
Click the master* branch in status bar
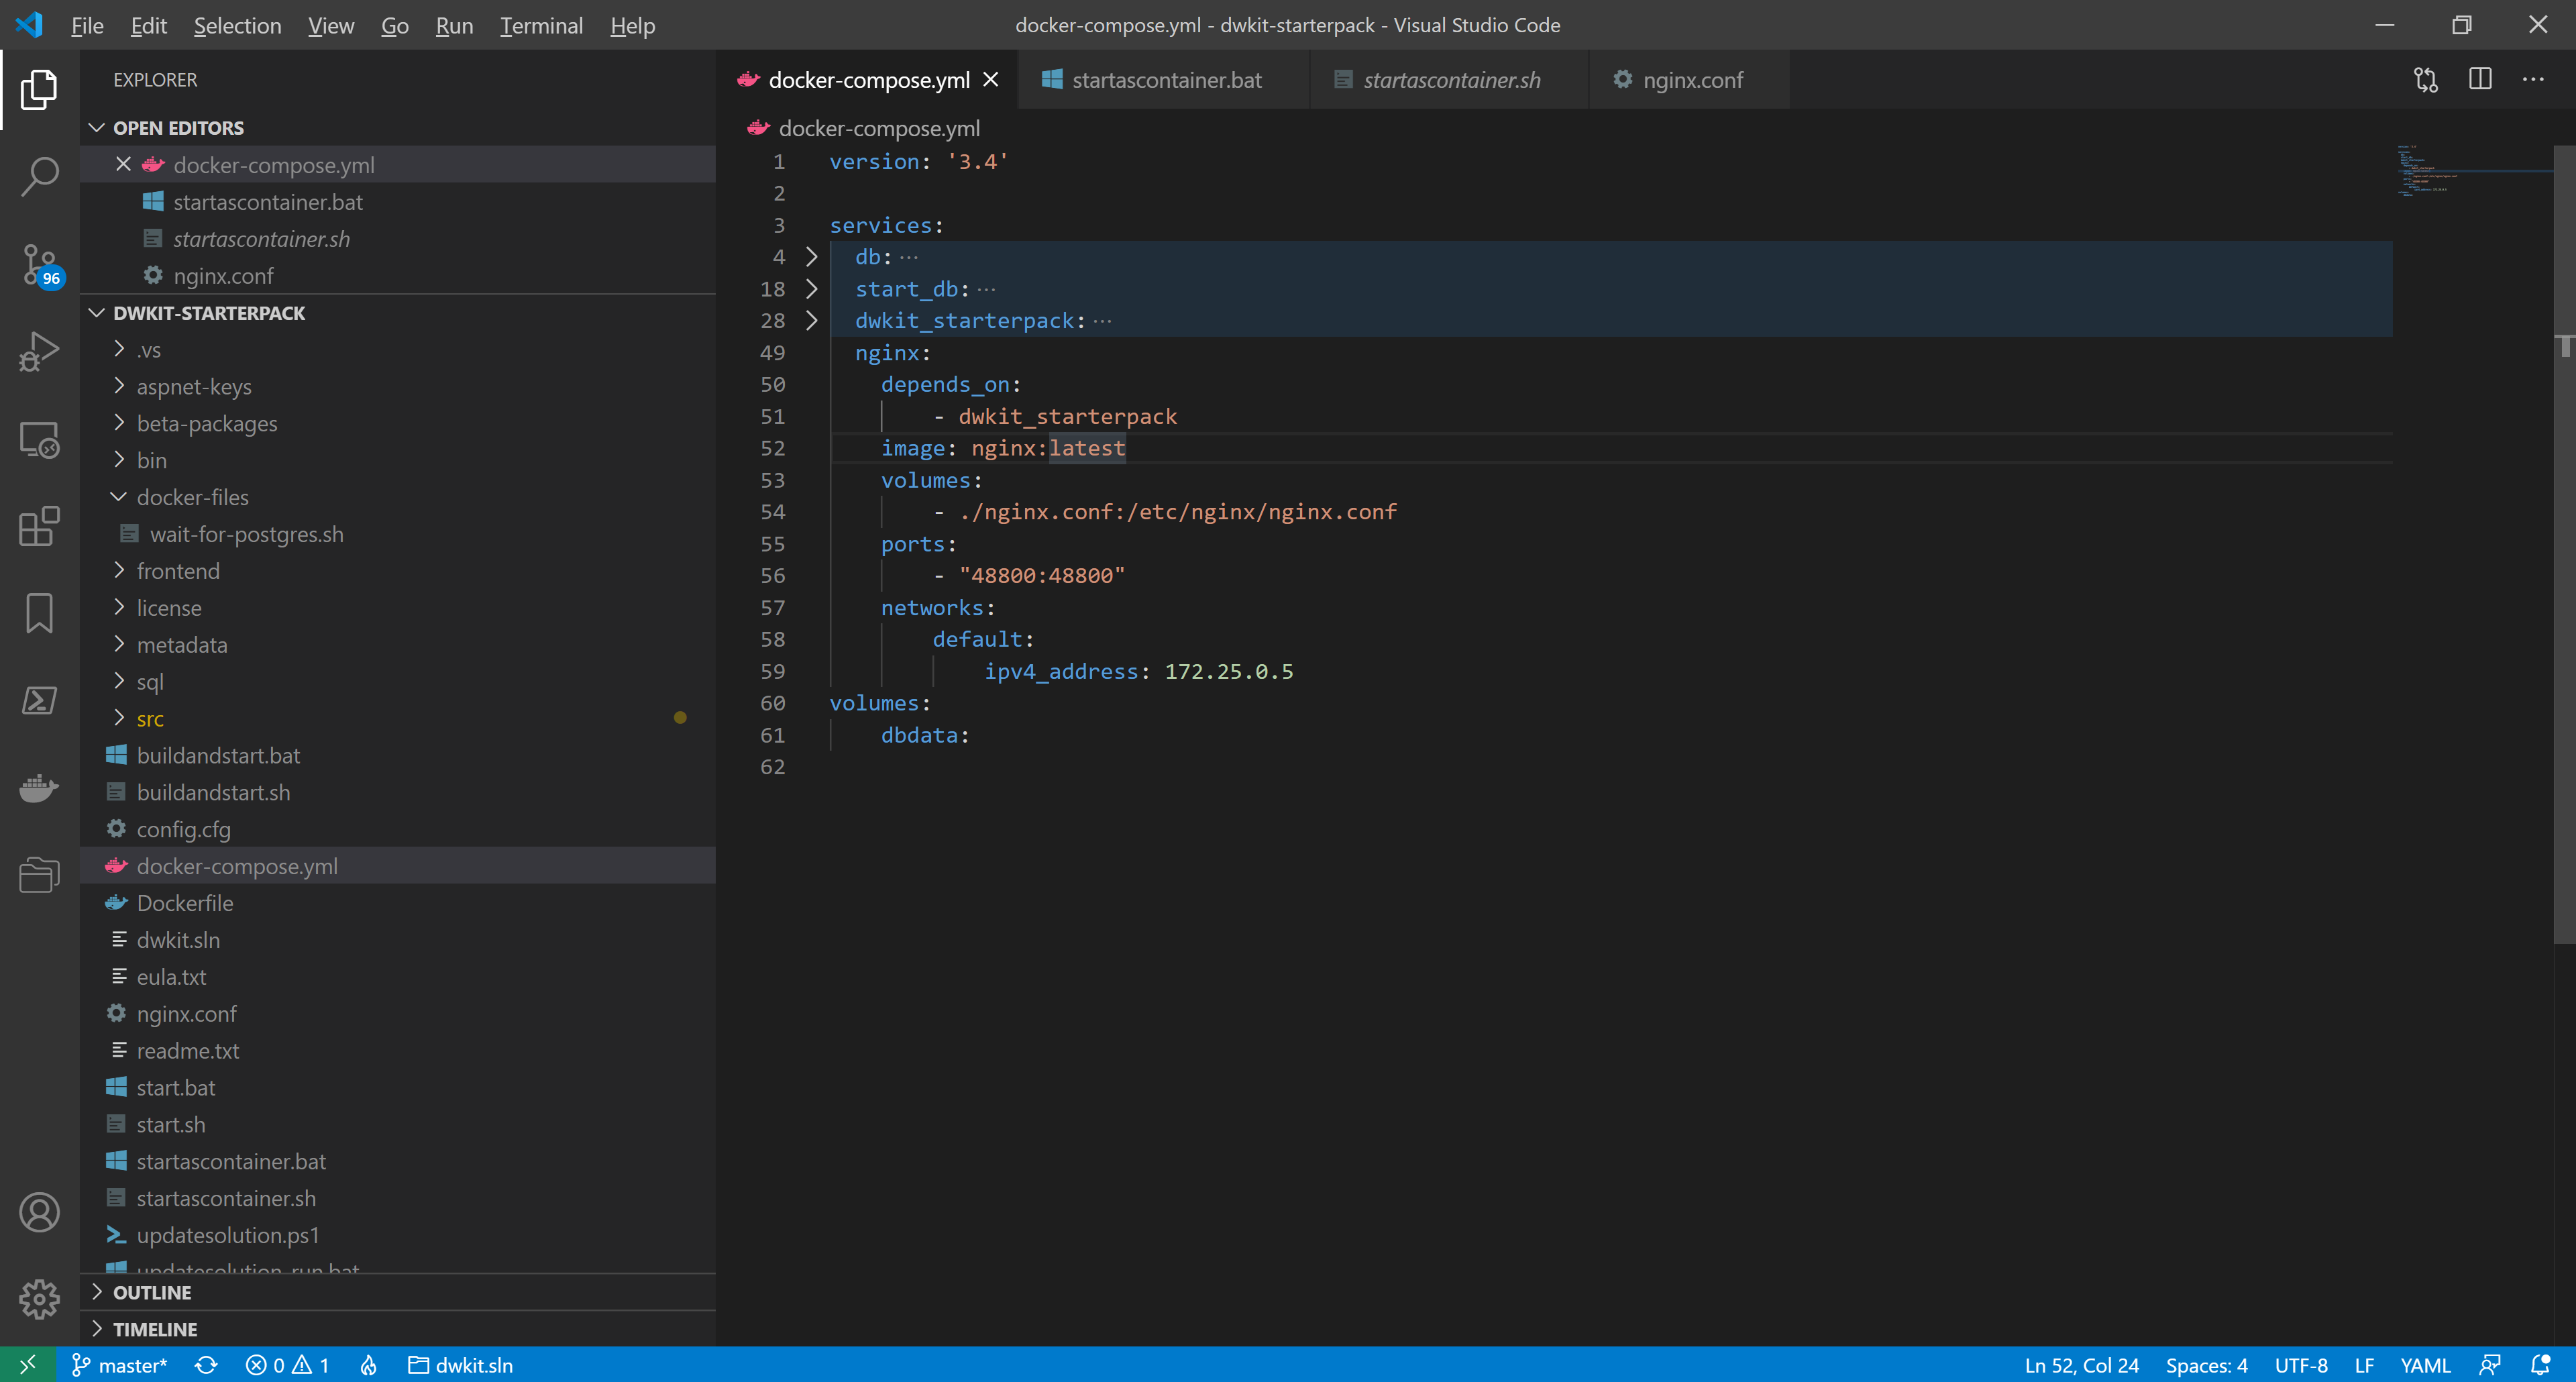pos(119,1364)
